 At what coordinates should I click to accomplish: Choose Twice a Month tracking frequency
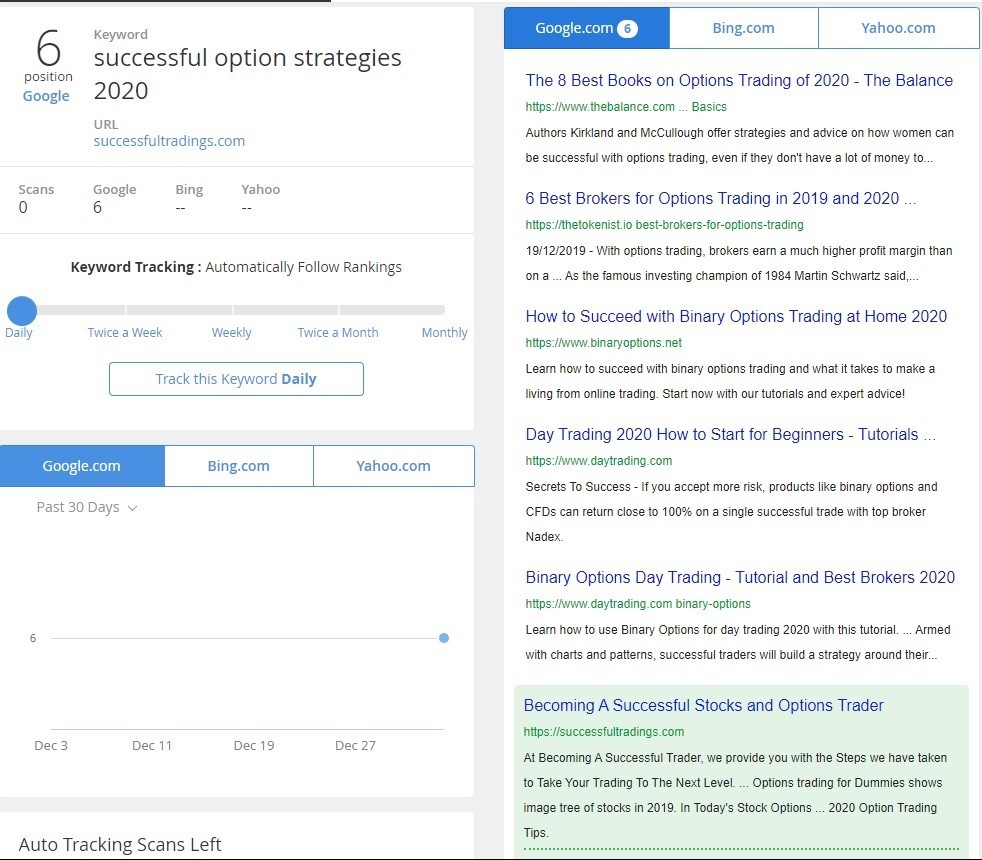point(338,333)
